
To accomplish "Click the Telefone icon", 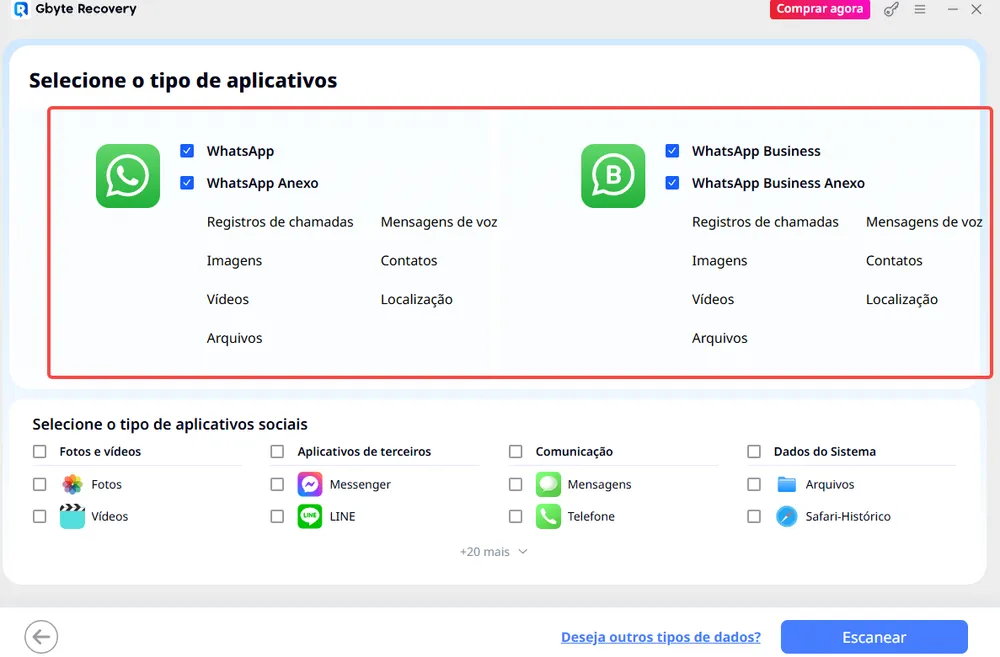I will (548, 516).
